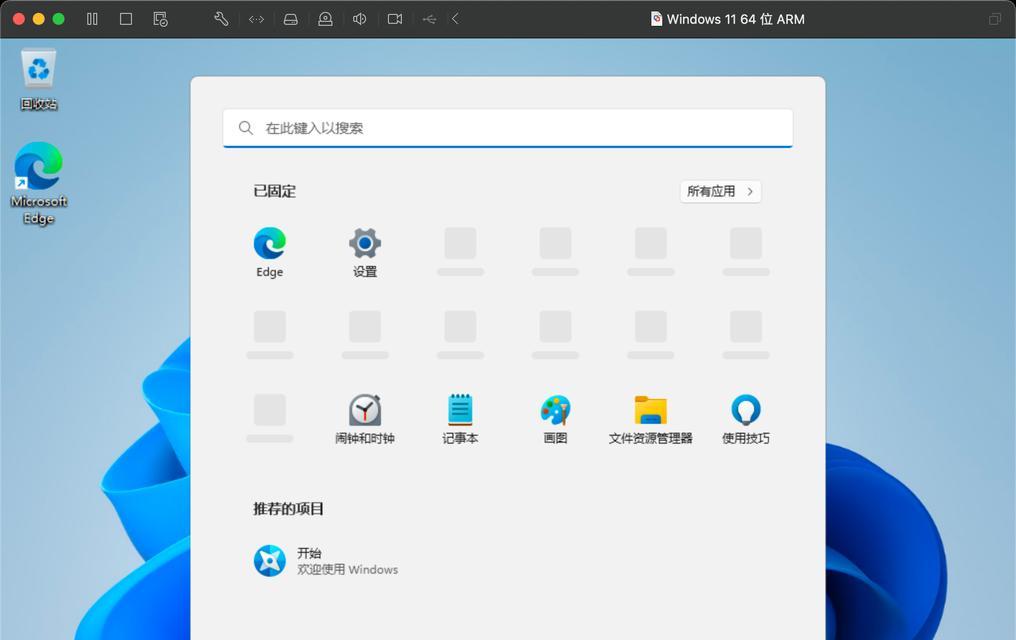The image size is (1016, 640).
Task: Click the search magnifier icon
Action: pyautogui.click(x=246, y=128)
